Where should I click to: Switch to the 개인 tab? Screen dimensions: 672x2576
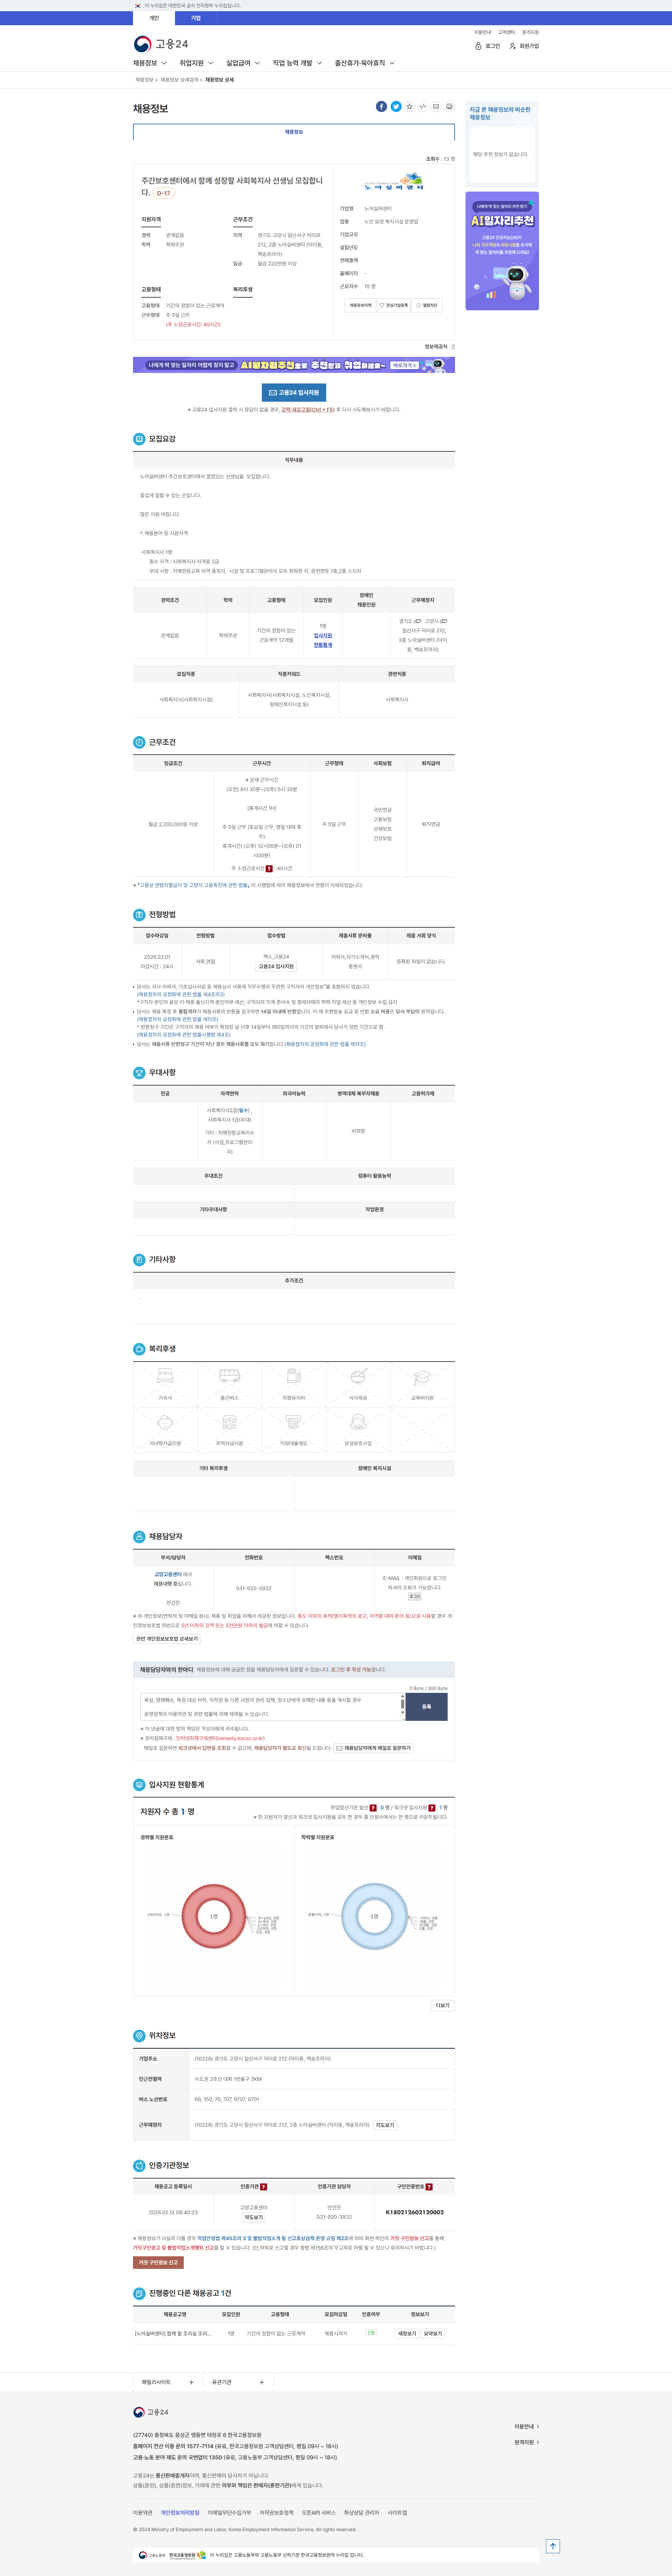point(154,18)
